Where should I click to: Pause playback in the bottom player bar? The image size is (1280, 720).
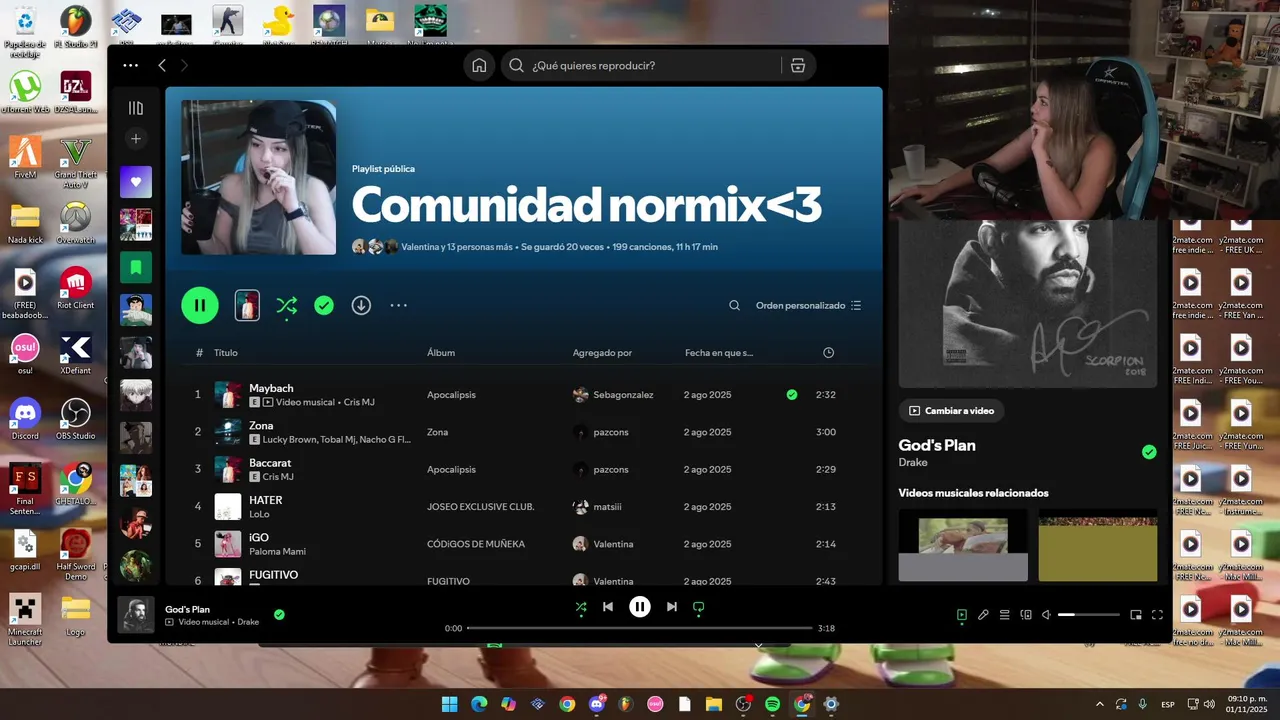point(640,606)
